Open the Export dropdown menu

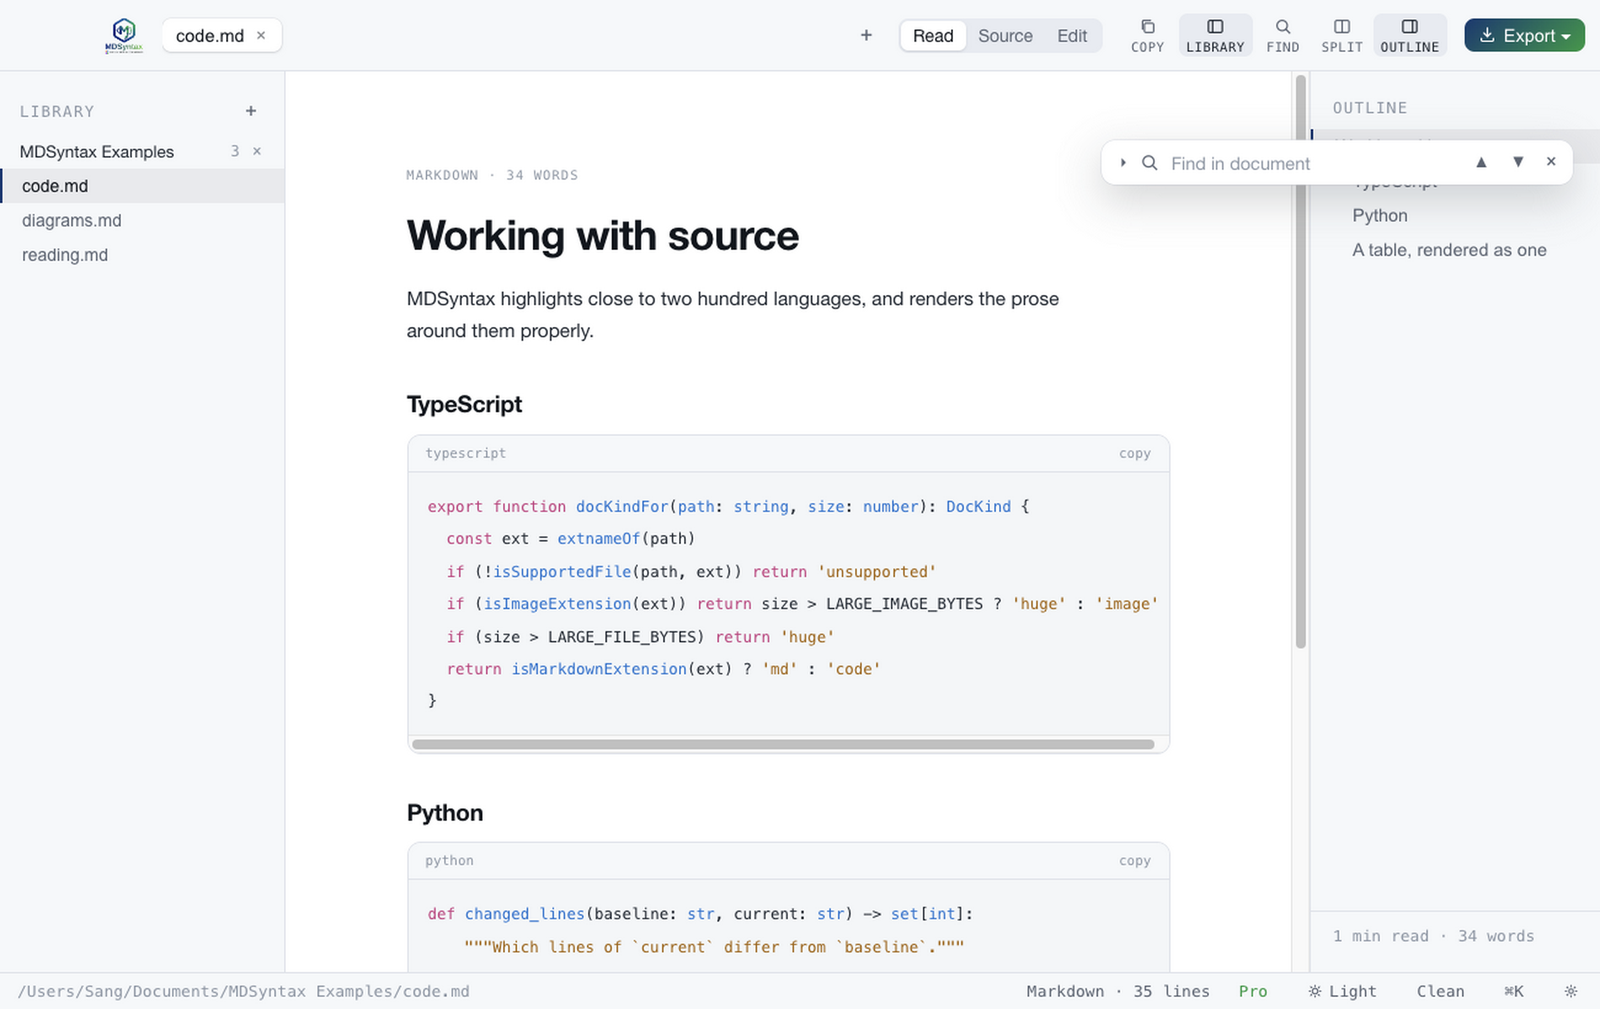click(x=1524, y=35)
